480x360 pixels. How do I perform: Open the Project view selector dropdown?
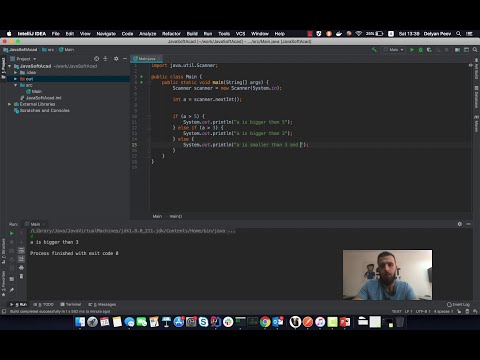tap(23, 59)
